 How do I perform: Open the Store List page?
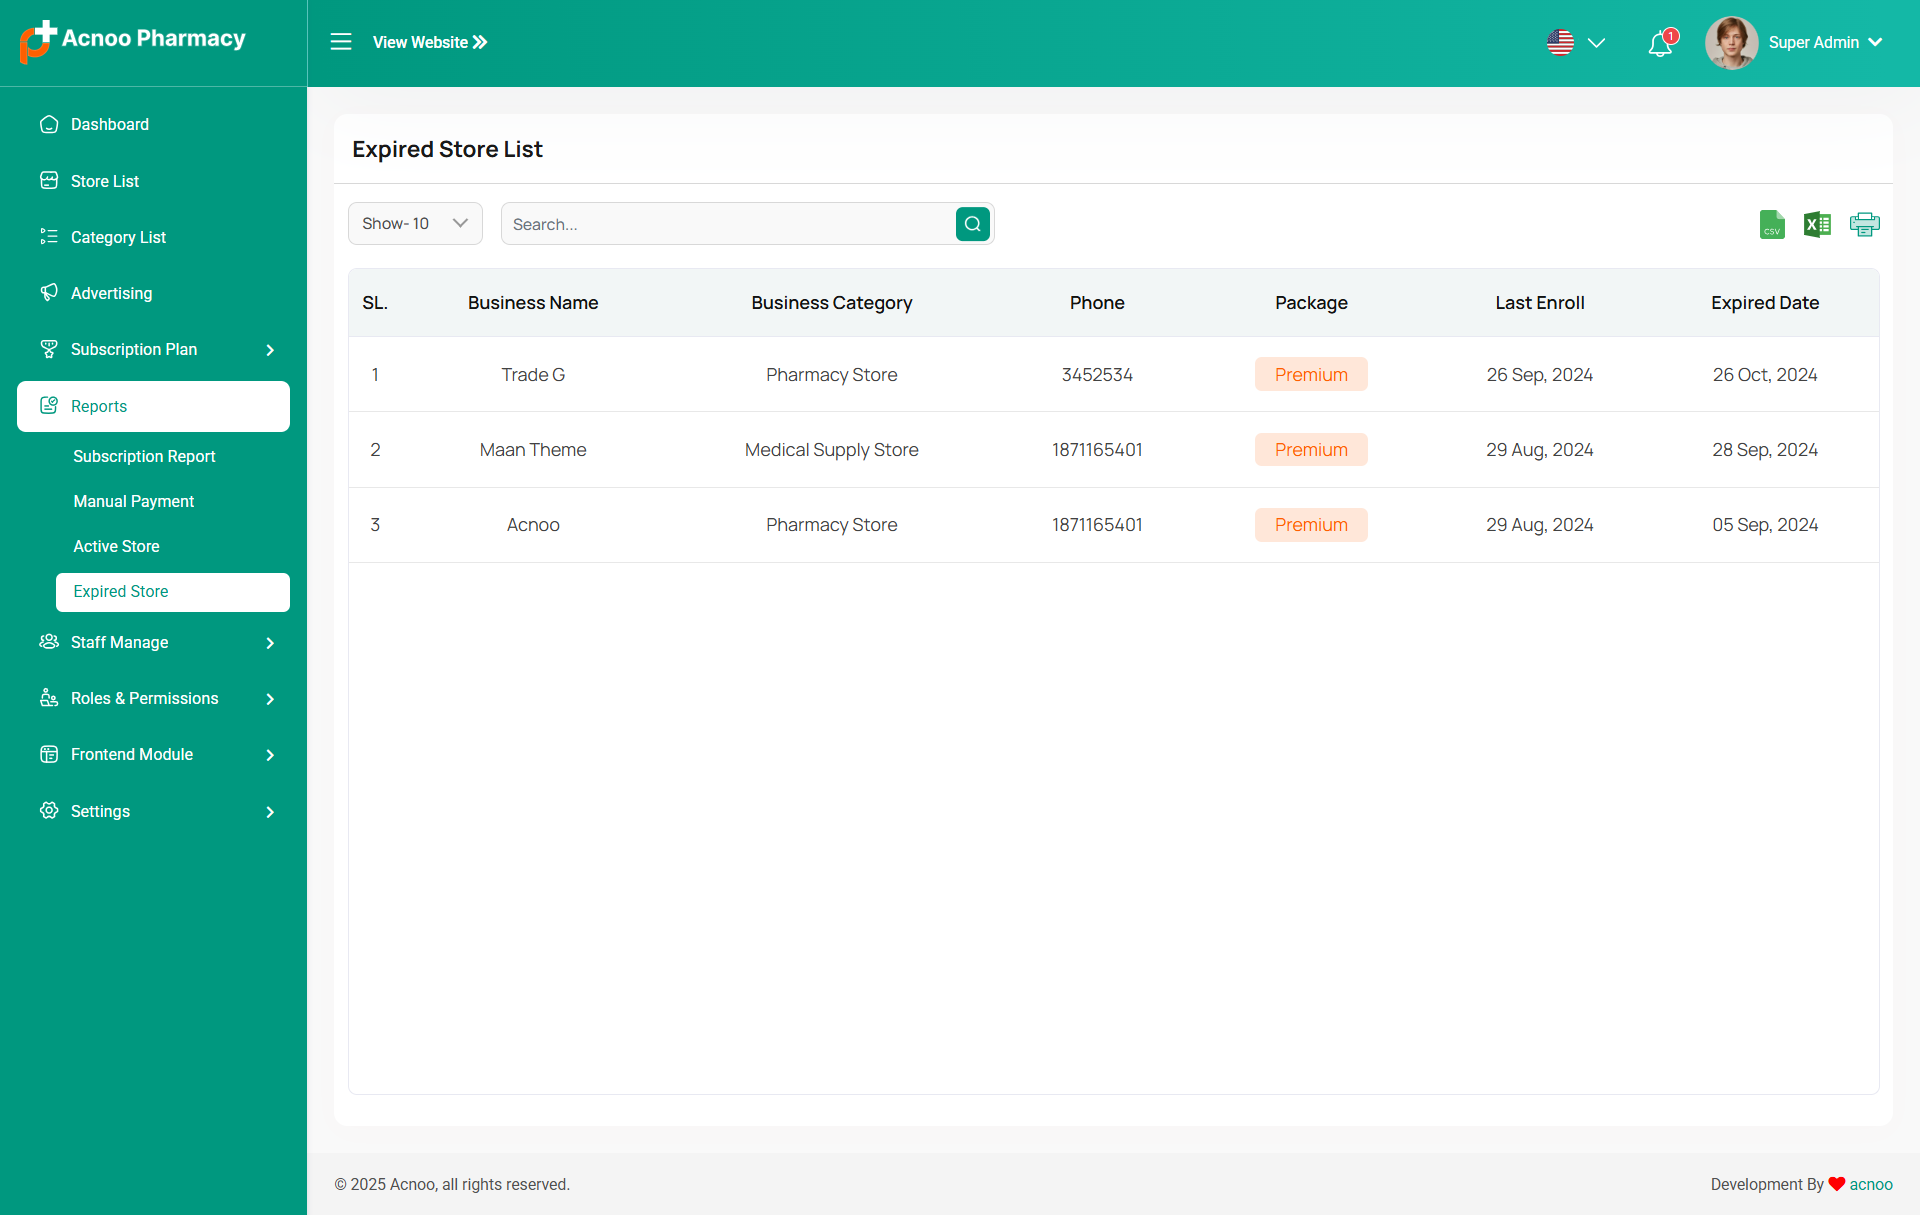click(x=105, y=181)
